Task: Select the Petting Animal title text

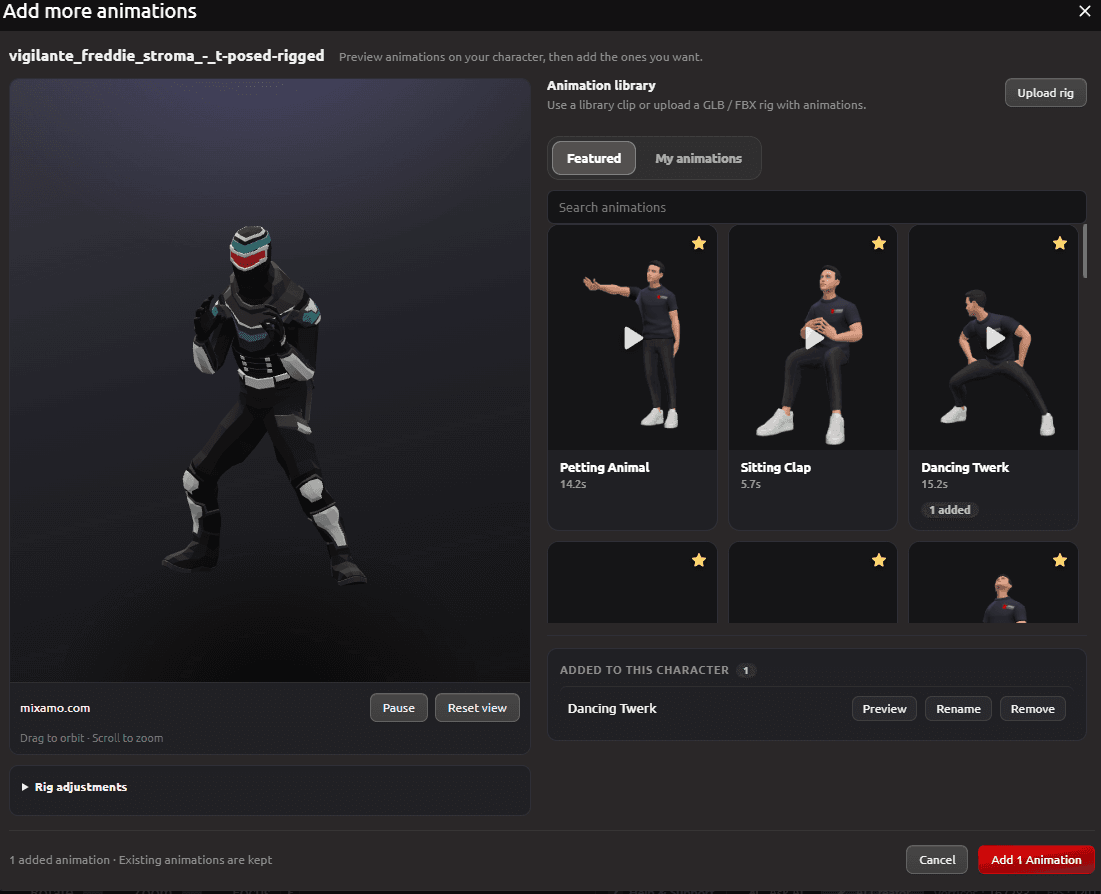Action: pyautogui.click(x=604, y=467)
